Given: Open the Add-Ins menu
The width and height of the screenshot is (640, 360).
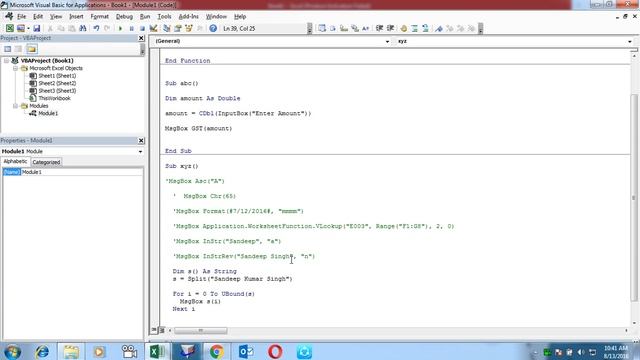Looking at the screenshot, I should pyautogui.click(x=189, y=16).
